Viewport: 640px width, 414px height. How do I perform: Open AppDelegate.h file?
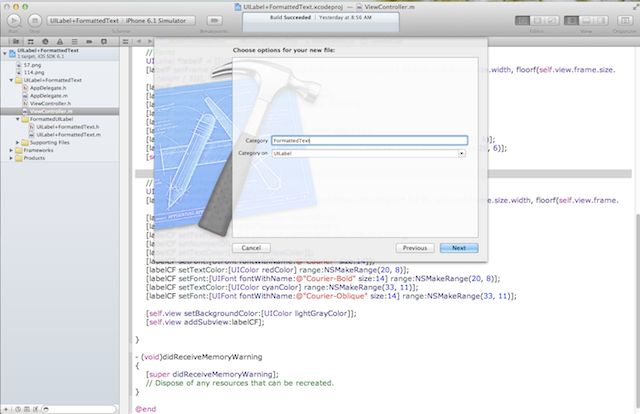(x=48, y=88)
